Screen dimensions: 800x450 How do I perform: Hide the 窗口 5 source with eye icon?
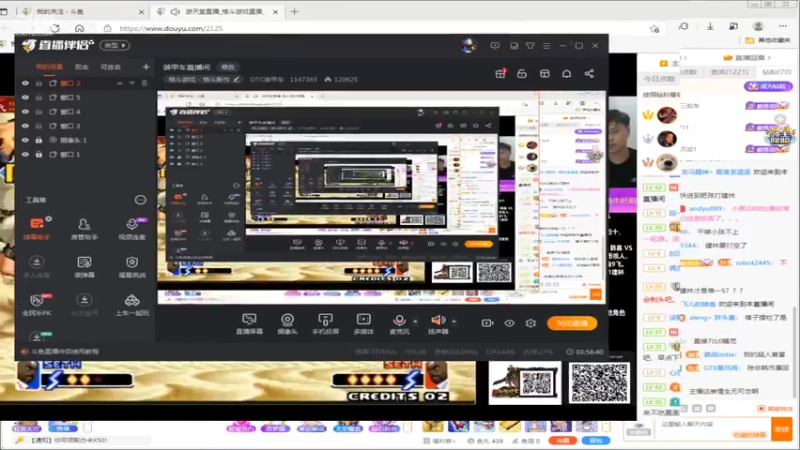tap(25, 97)
